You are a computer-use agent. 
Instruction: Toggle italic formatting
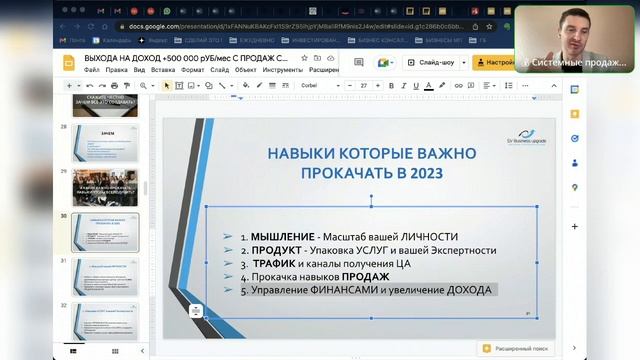404,85
